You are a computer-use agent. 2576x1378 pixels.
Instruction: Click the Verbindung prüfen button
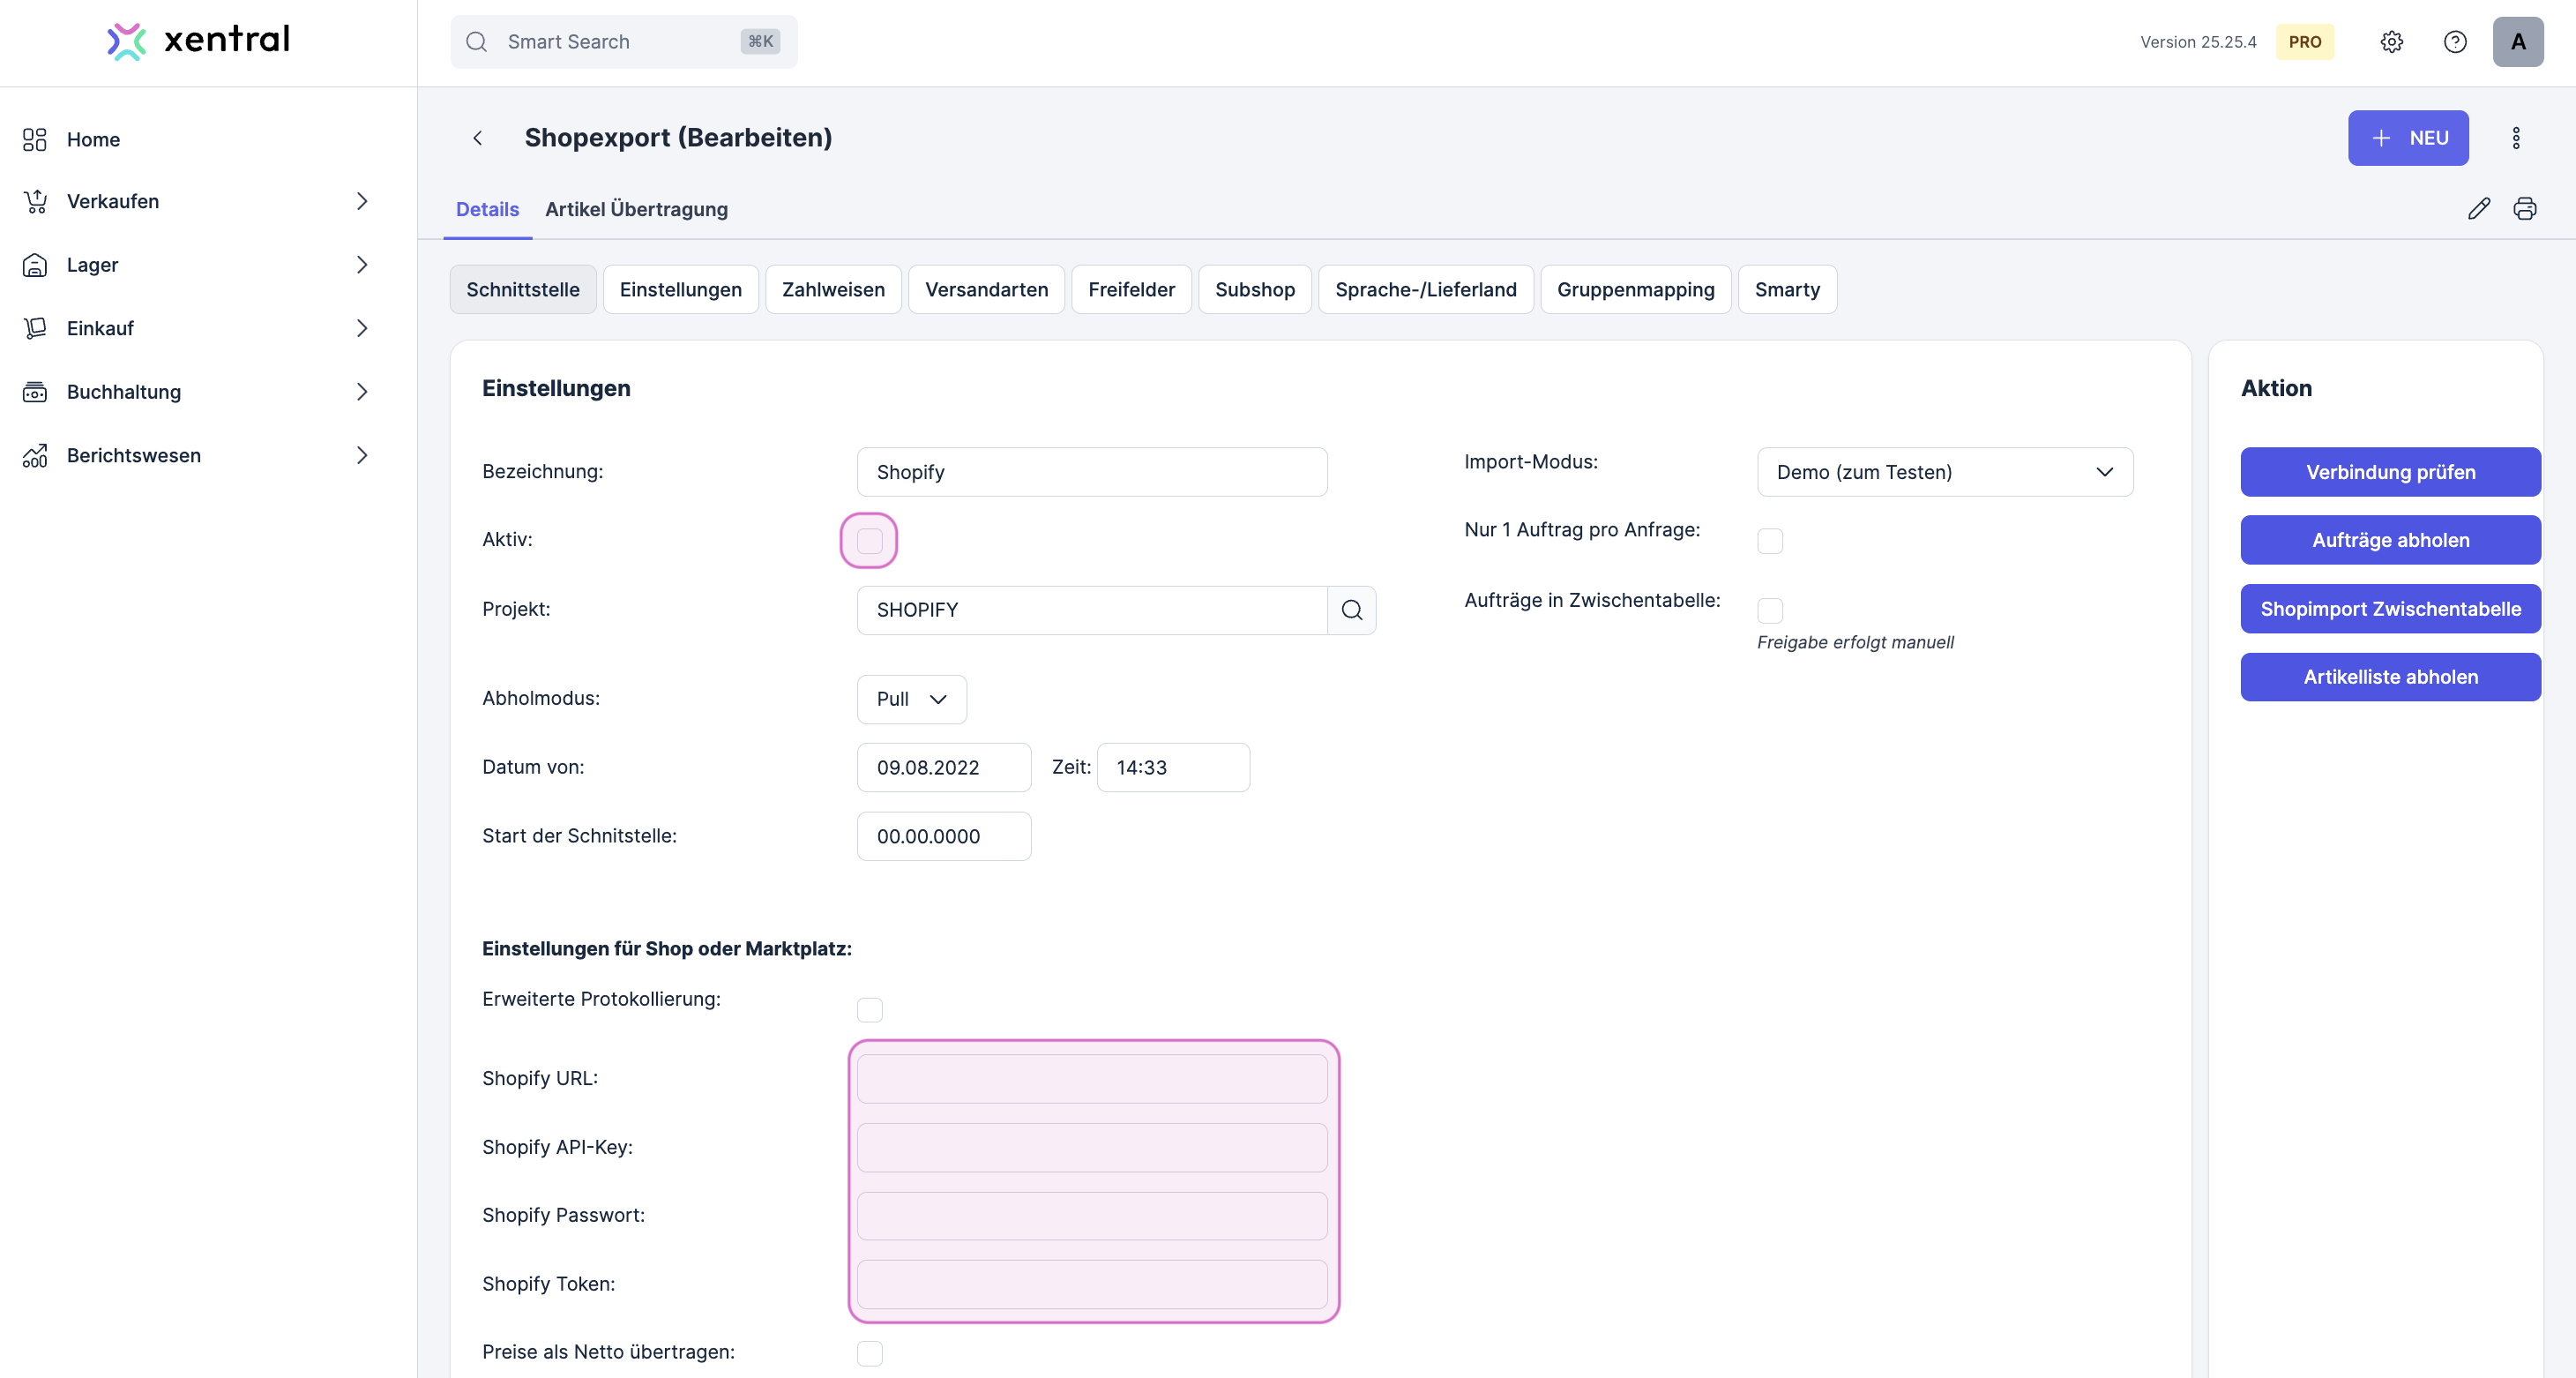[2390, 472]
